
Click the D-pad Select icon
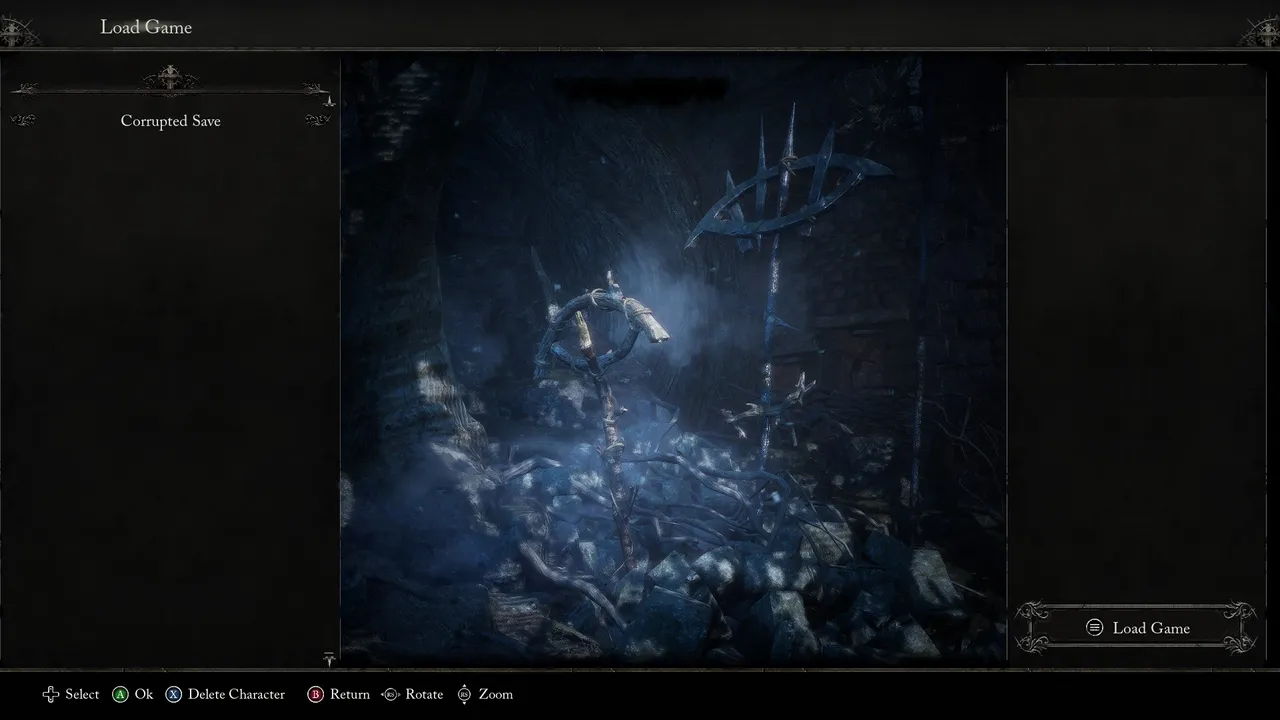click(x=50, y=694)
